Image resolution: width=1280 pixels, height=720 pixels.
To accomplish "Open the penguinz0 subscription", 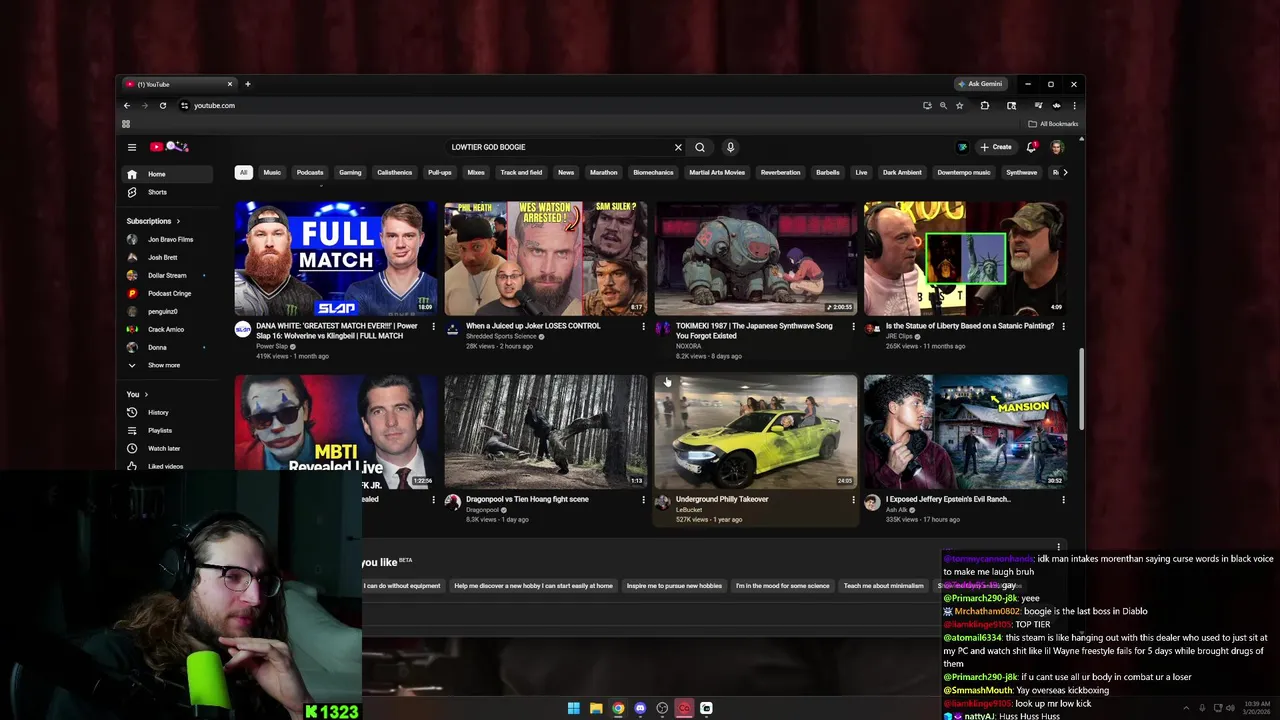I will click(x=168, y=311).
